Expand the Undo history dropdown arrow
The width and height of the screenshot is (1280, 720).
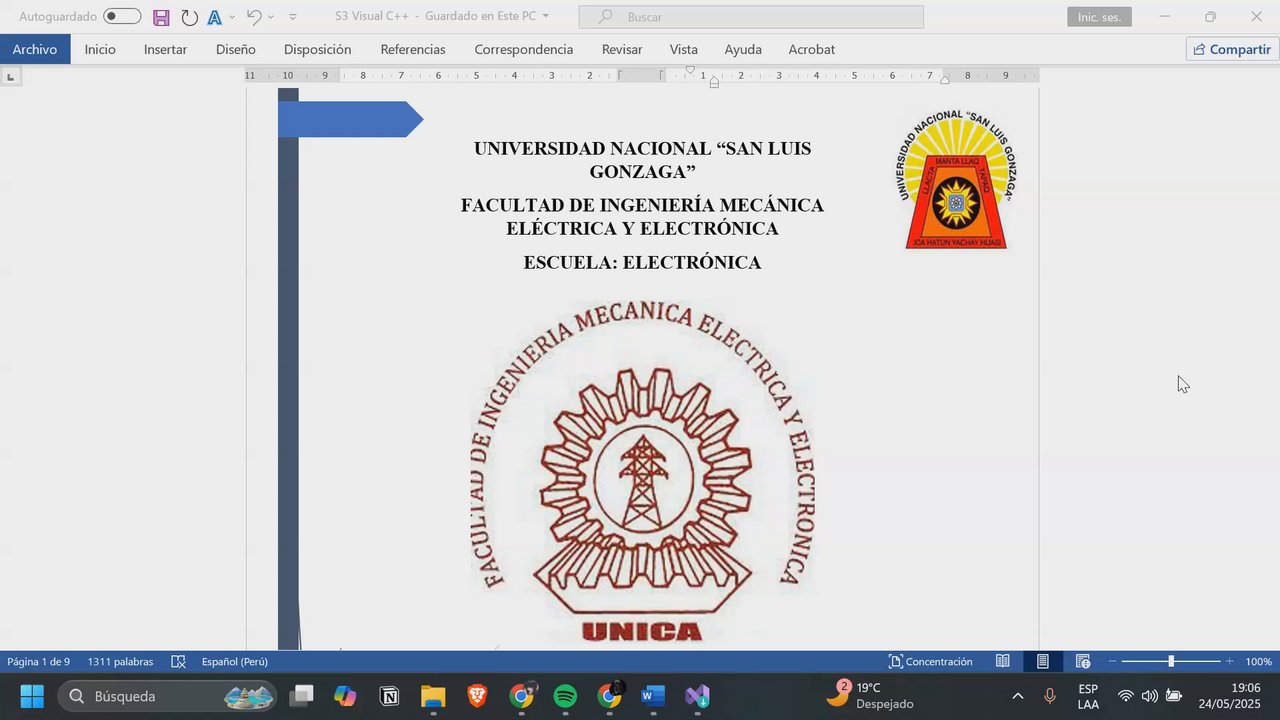[270, 17]
